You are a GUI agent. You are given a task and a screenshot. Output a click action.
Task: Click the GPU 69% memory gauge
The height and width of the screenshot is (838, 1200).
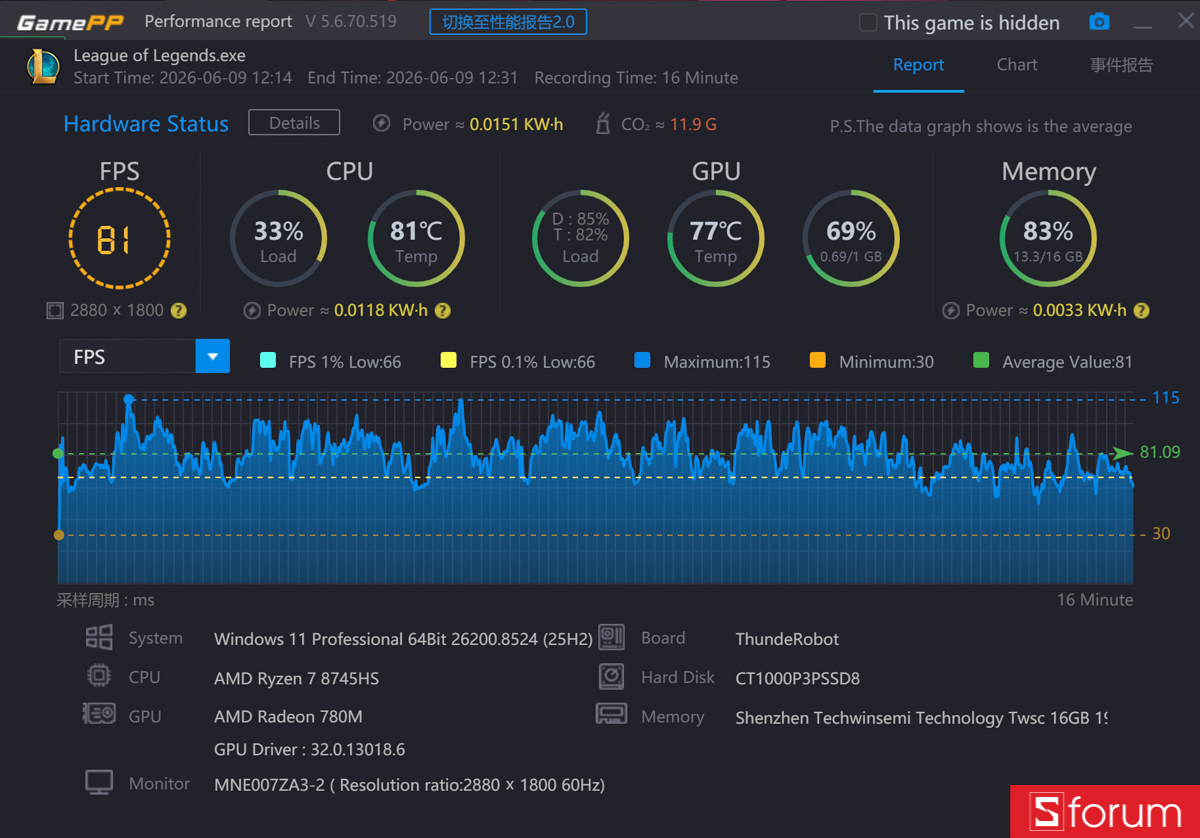851,239
